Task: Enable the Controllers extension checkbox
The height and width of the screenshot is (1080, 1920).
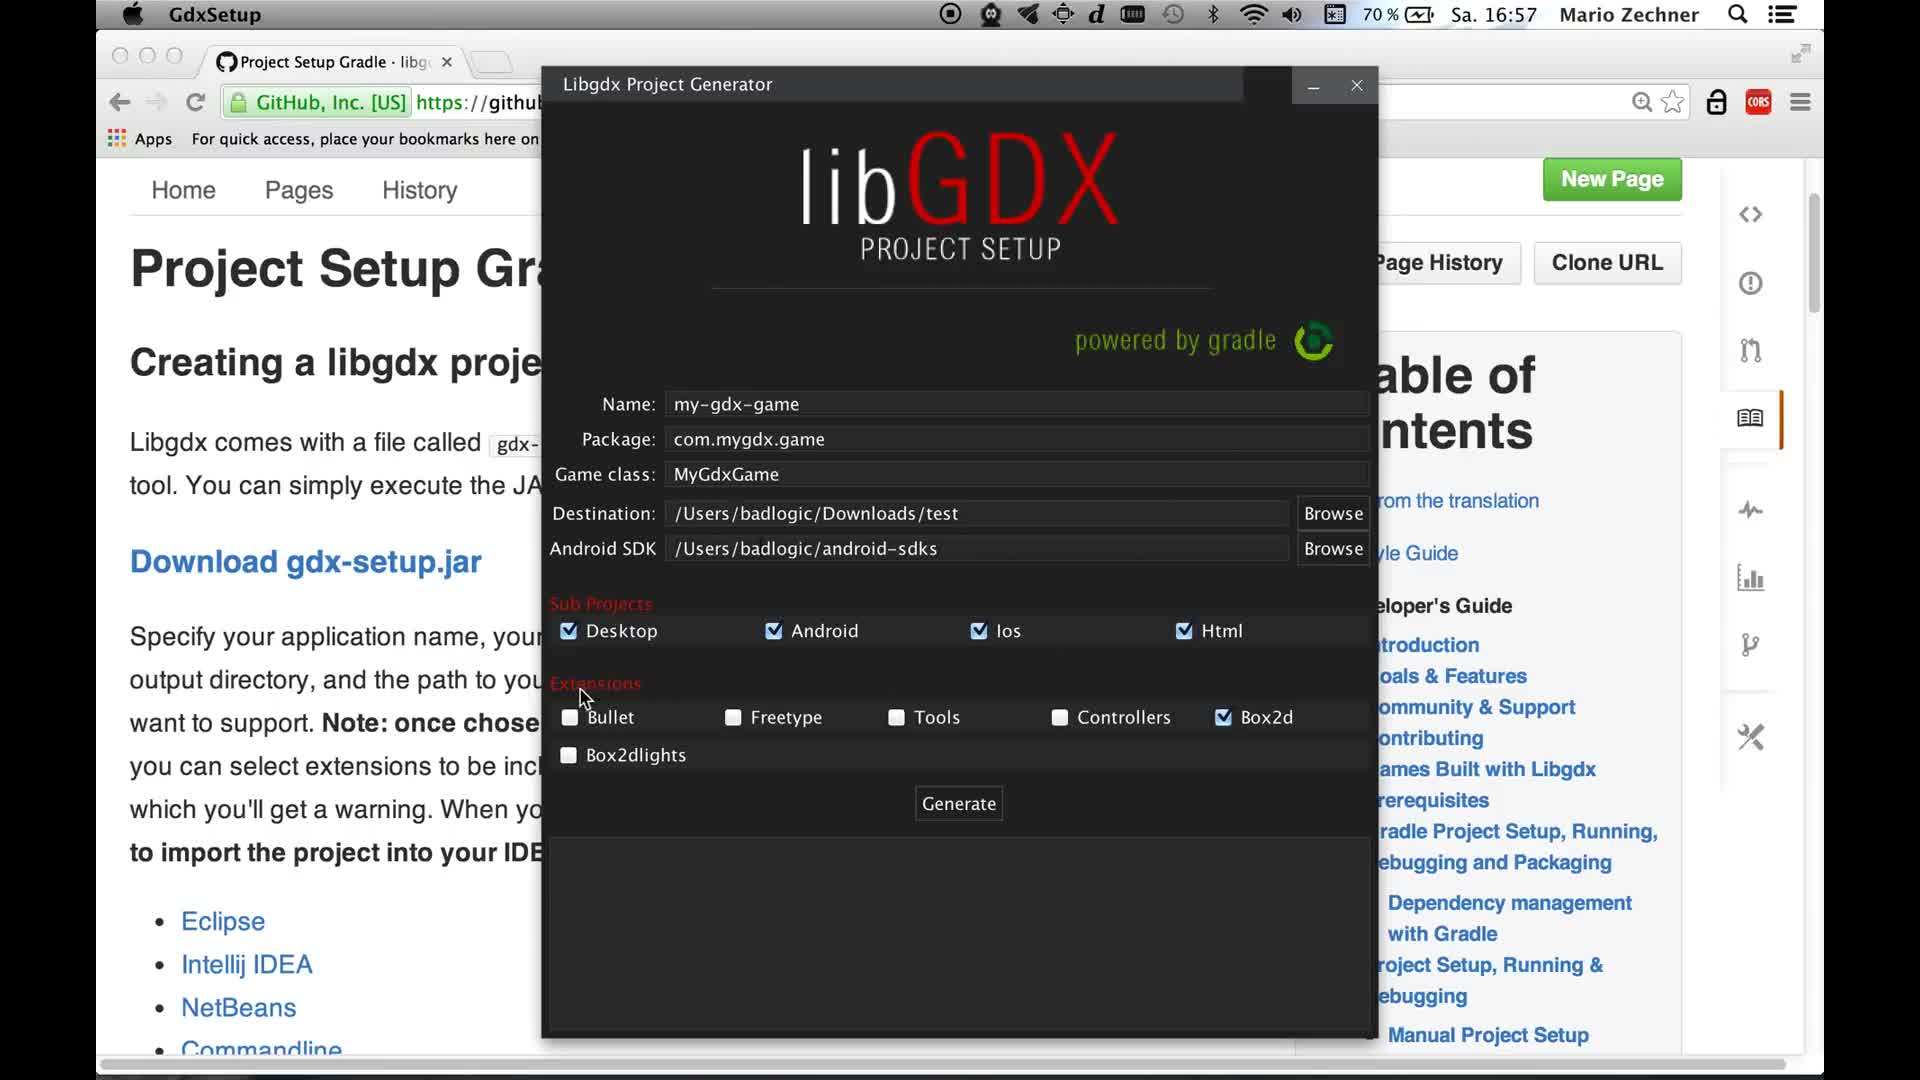Action: 1060,718
